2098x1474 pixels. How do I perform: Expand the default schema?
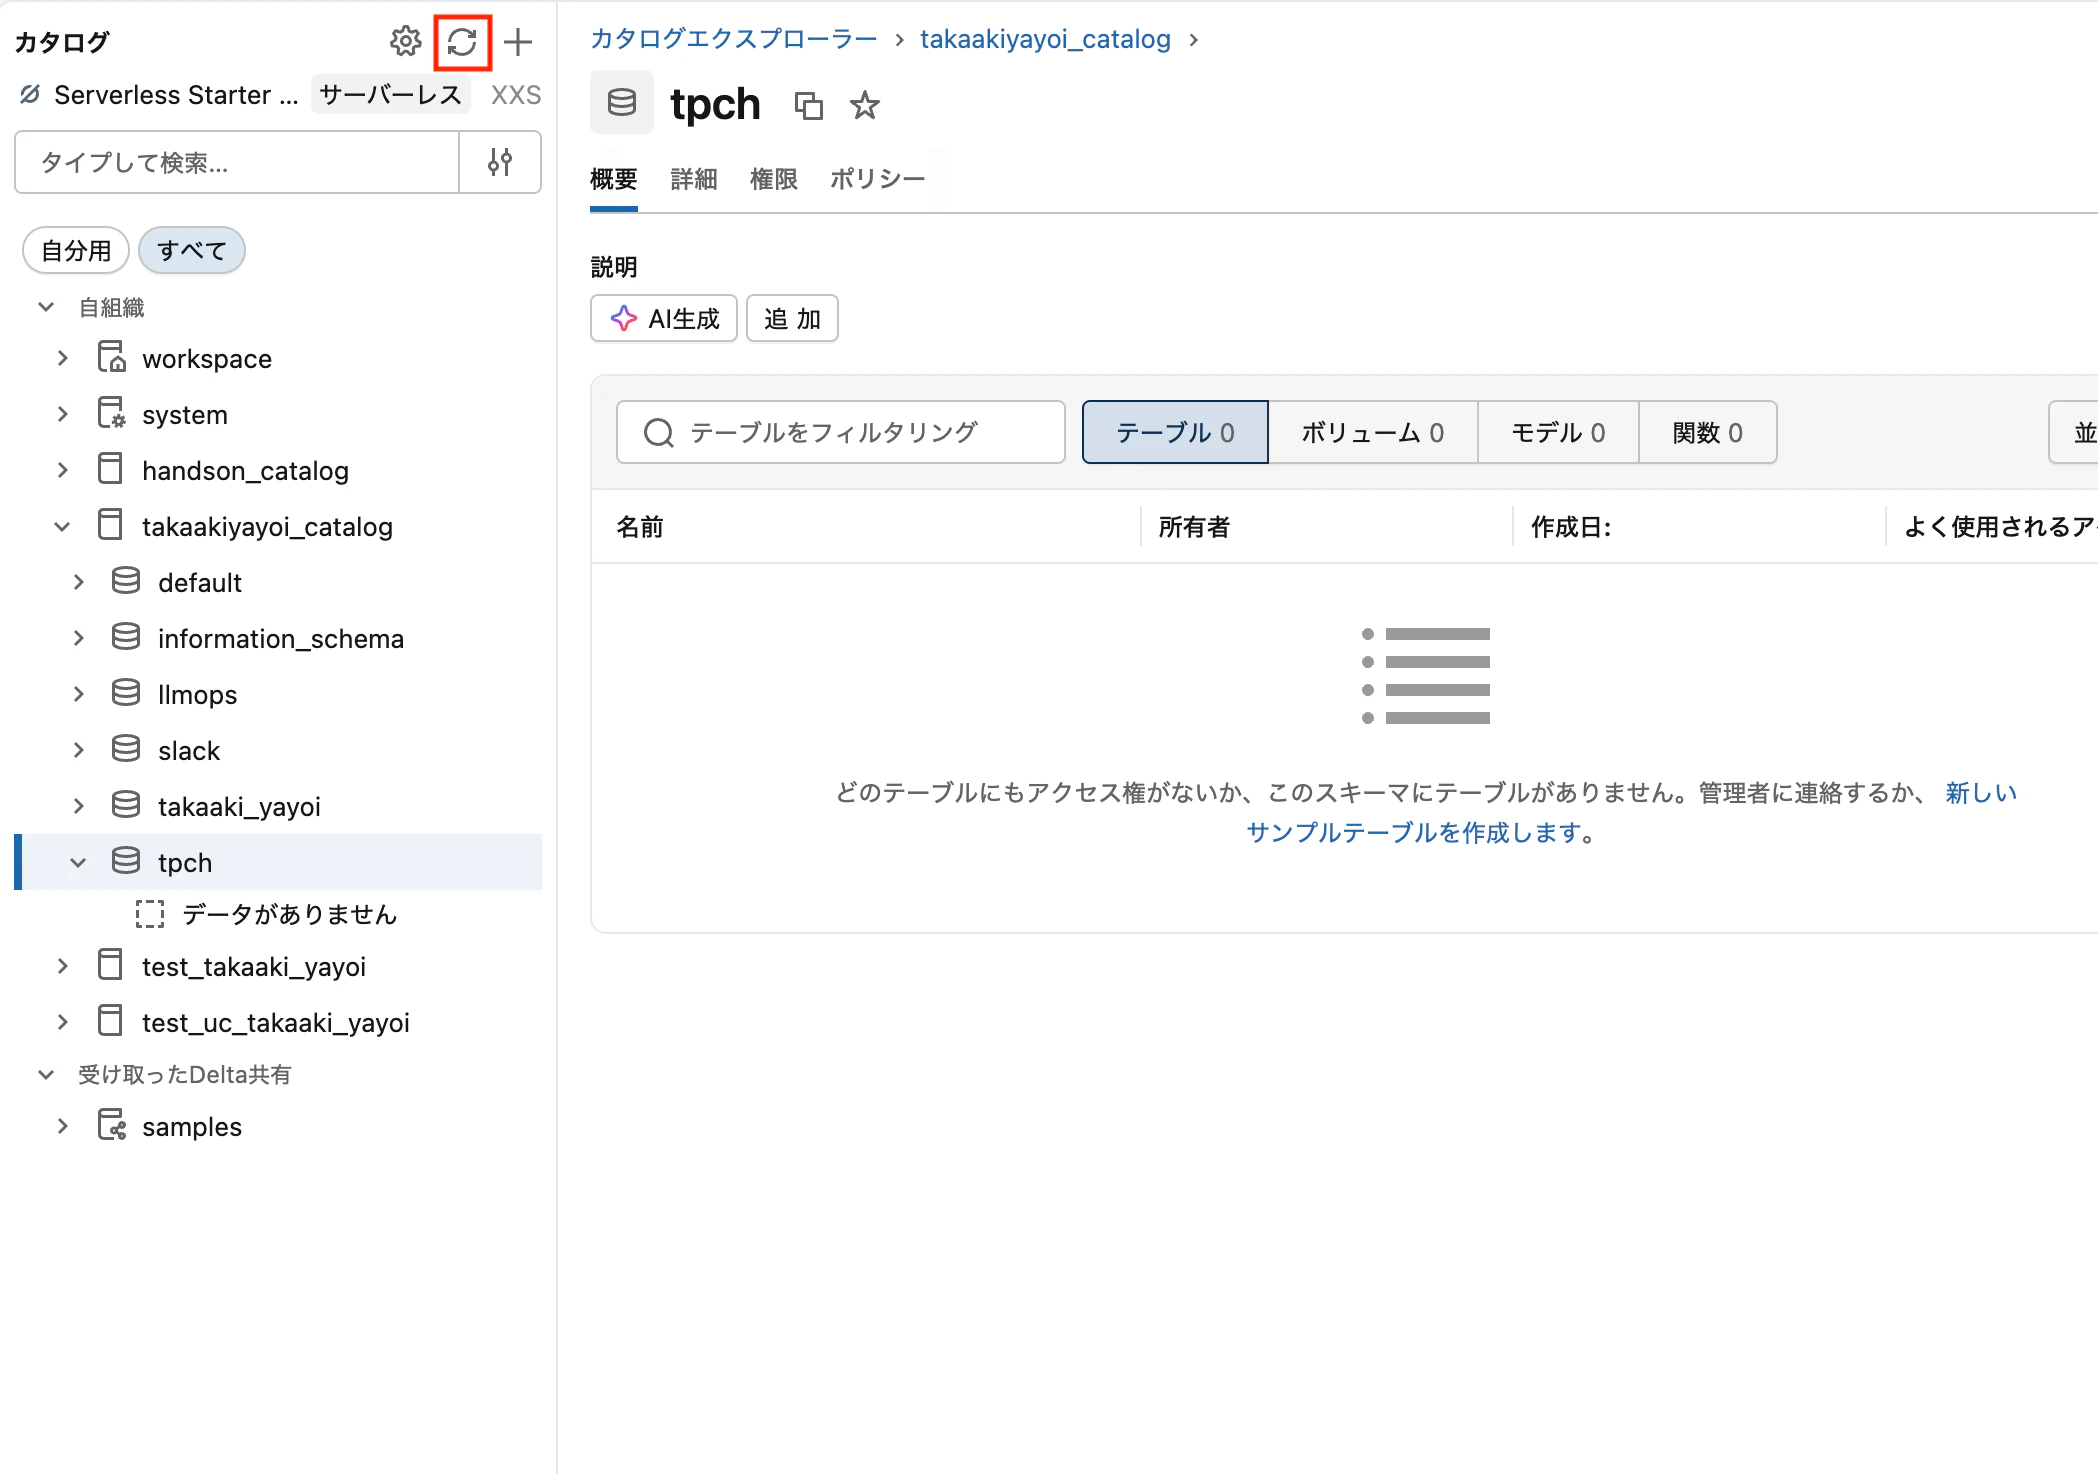click(x=79, y=582)
